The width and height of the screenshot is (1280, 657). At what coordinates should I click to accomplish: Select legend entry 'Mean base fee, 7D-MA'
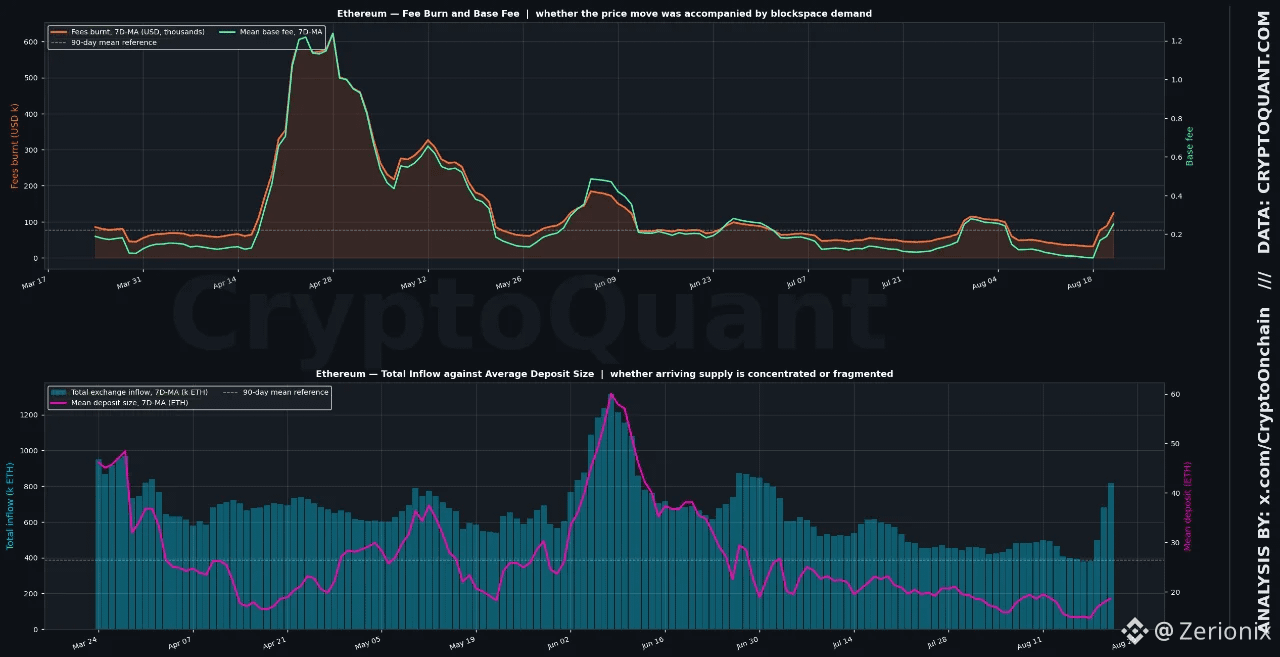(x=281, y=32)
